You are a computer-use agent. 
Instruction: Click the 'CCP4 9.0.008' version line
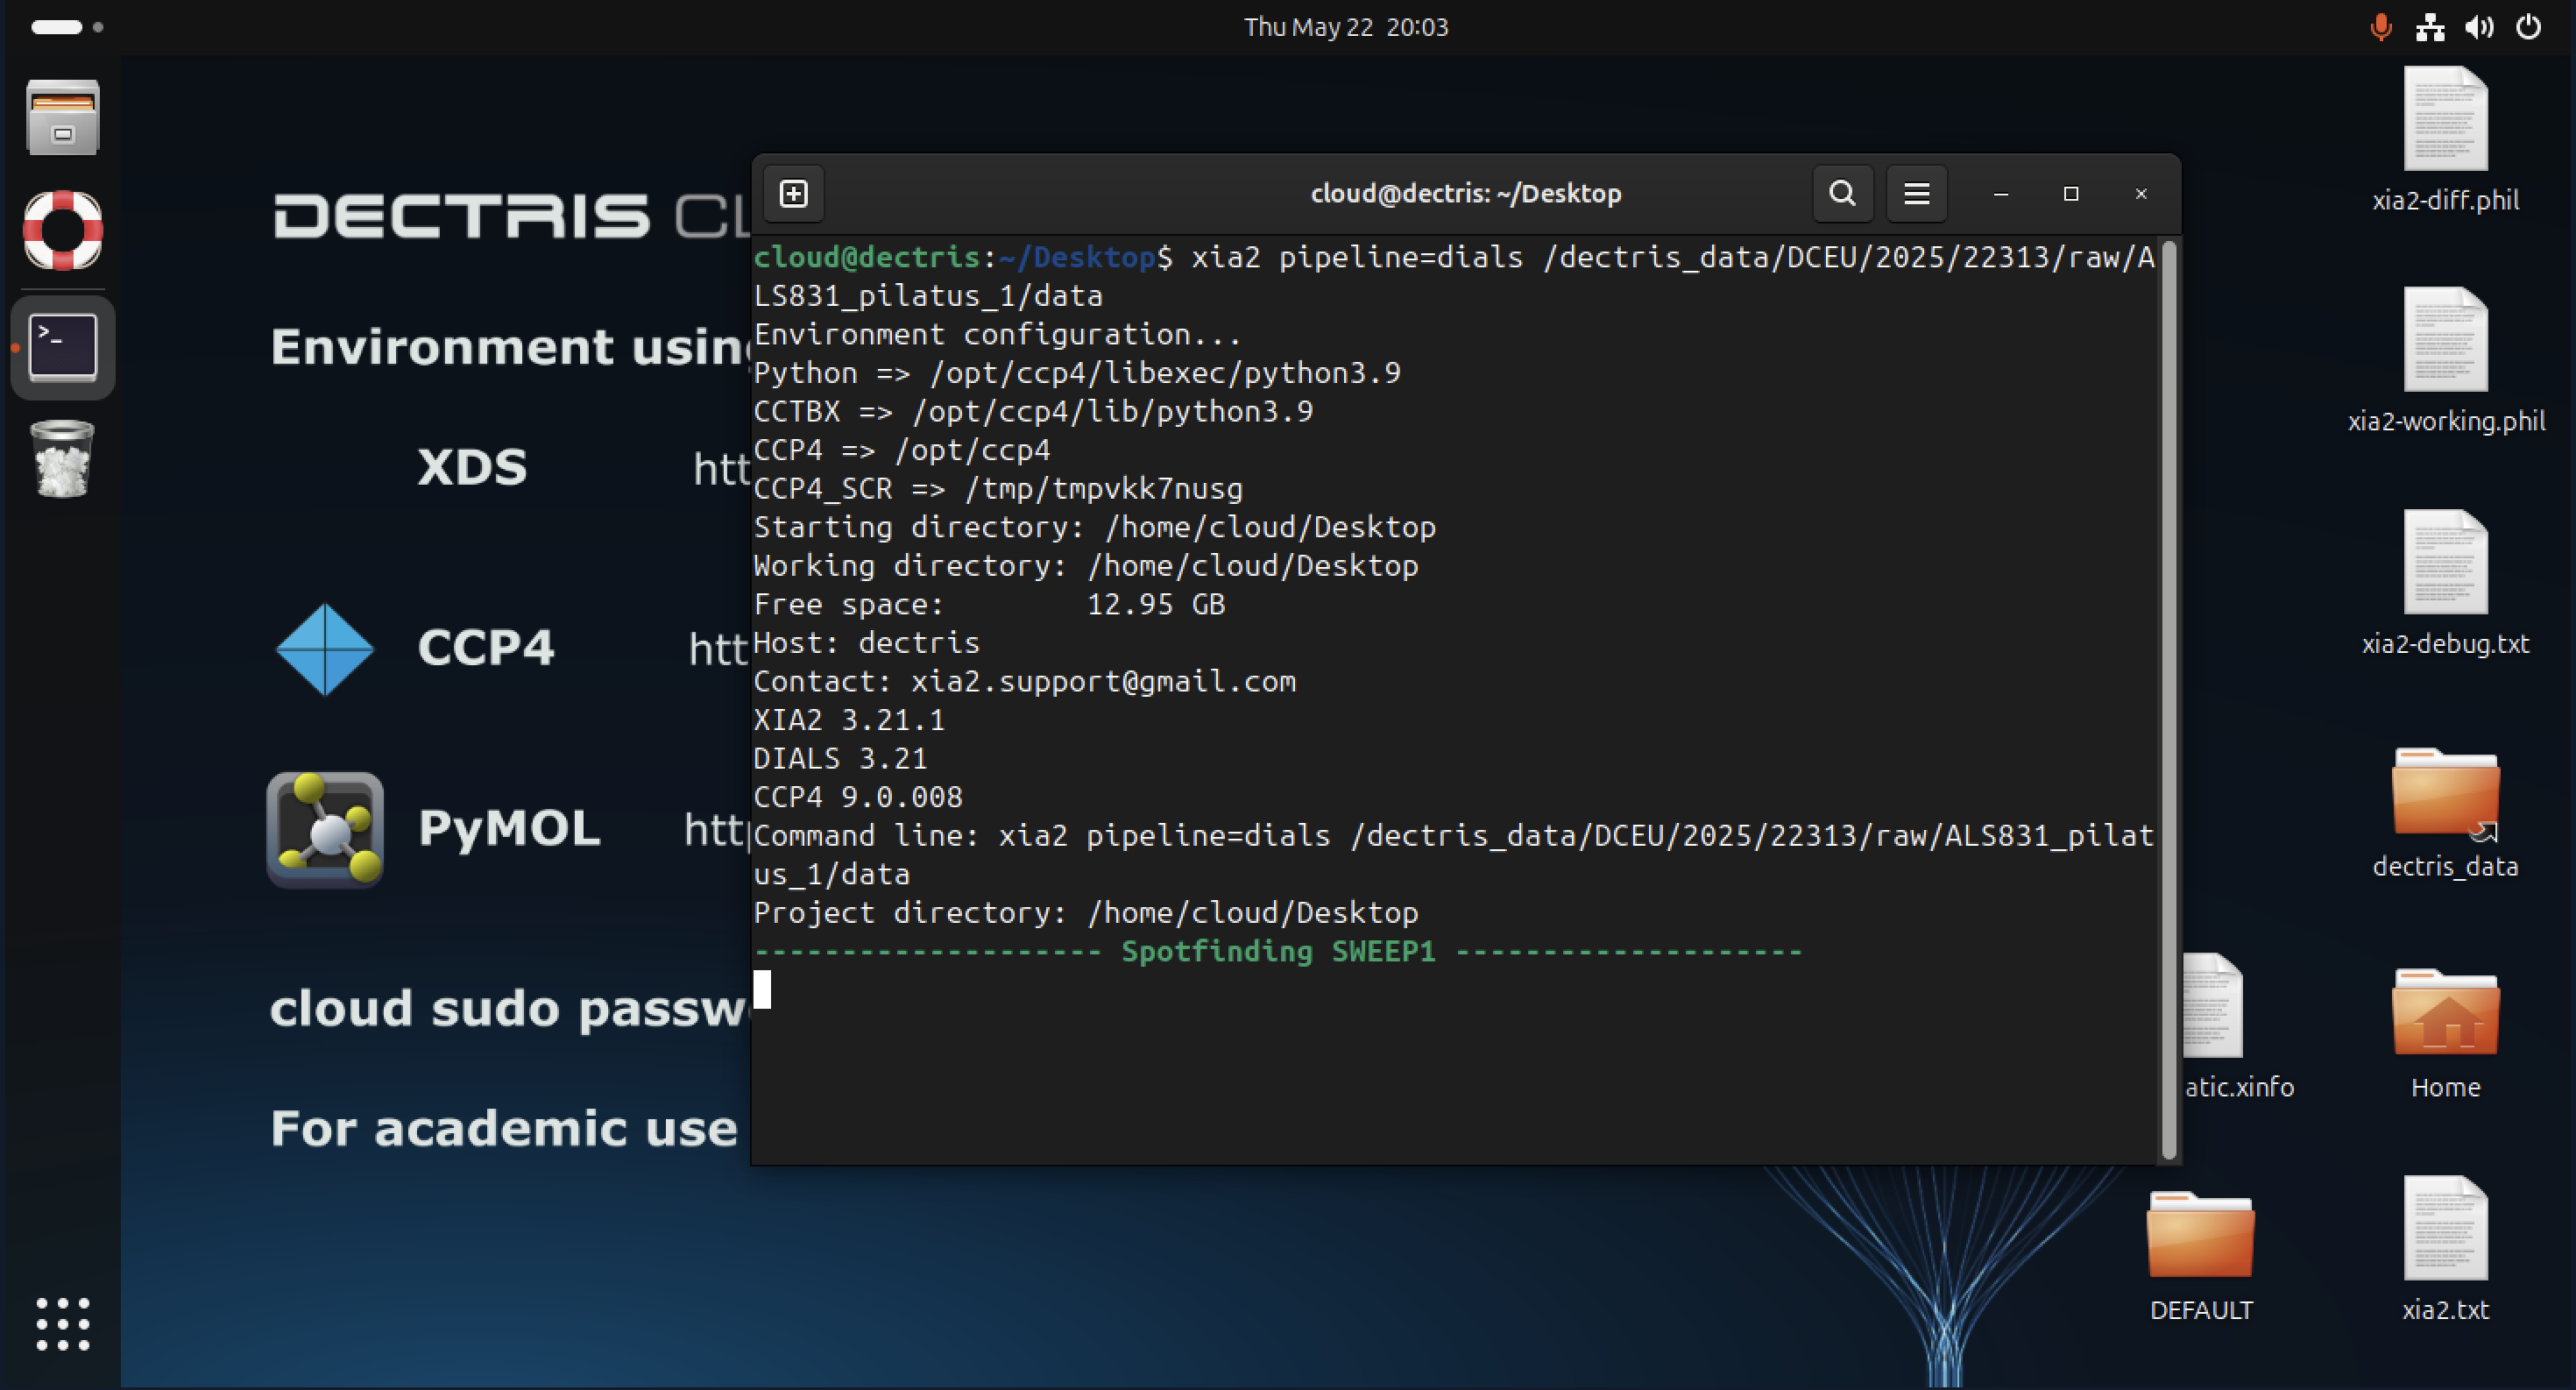click(x=858, y=797)
